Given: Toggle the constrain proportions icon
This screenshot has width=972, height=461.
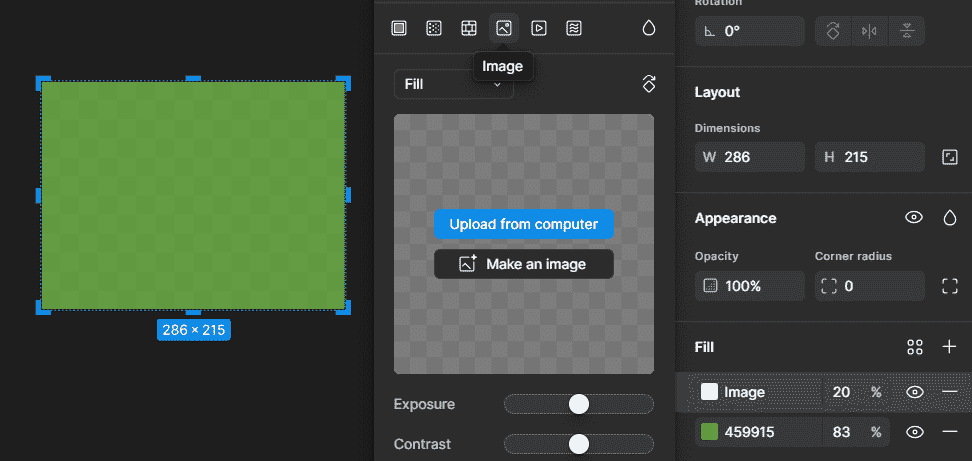Looking at the screenshot, I should [x=950, y=157].
